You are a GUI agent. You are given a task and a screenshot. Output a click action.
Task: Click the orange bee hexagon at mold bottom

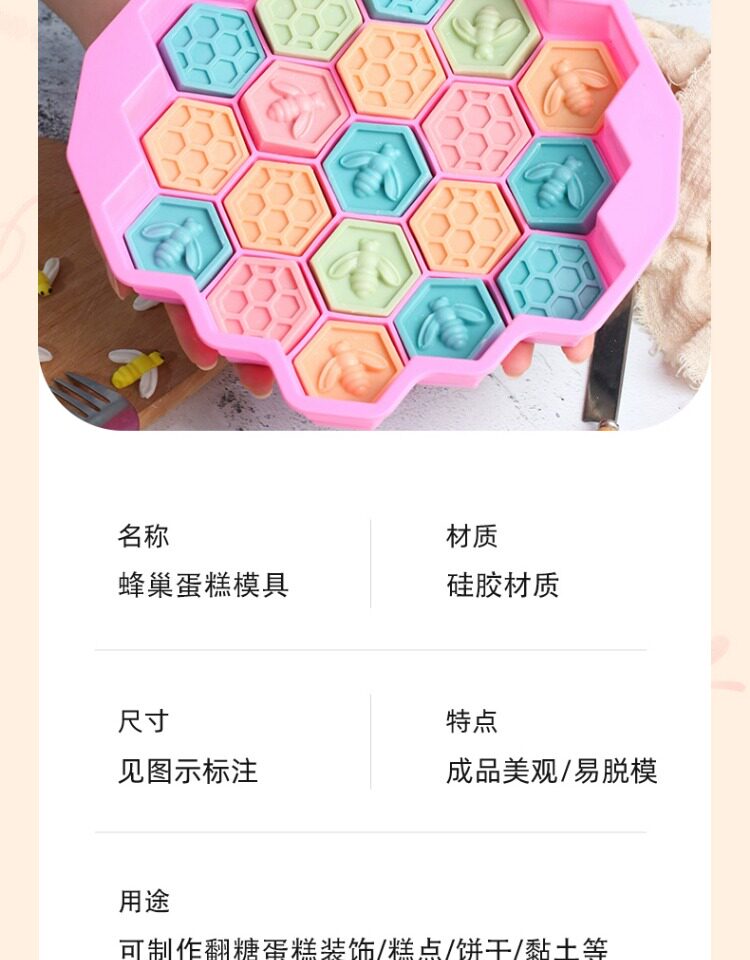point(348,362)
